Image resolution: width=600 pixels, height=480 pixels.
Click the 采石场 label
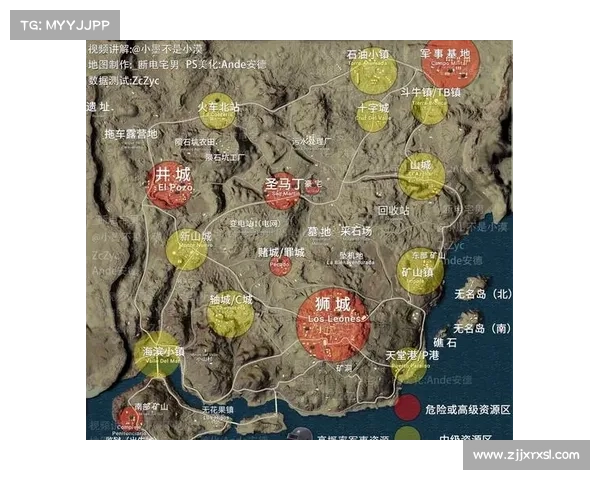coord(356,231)
